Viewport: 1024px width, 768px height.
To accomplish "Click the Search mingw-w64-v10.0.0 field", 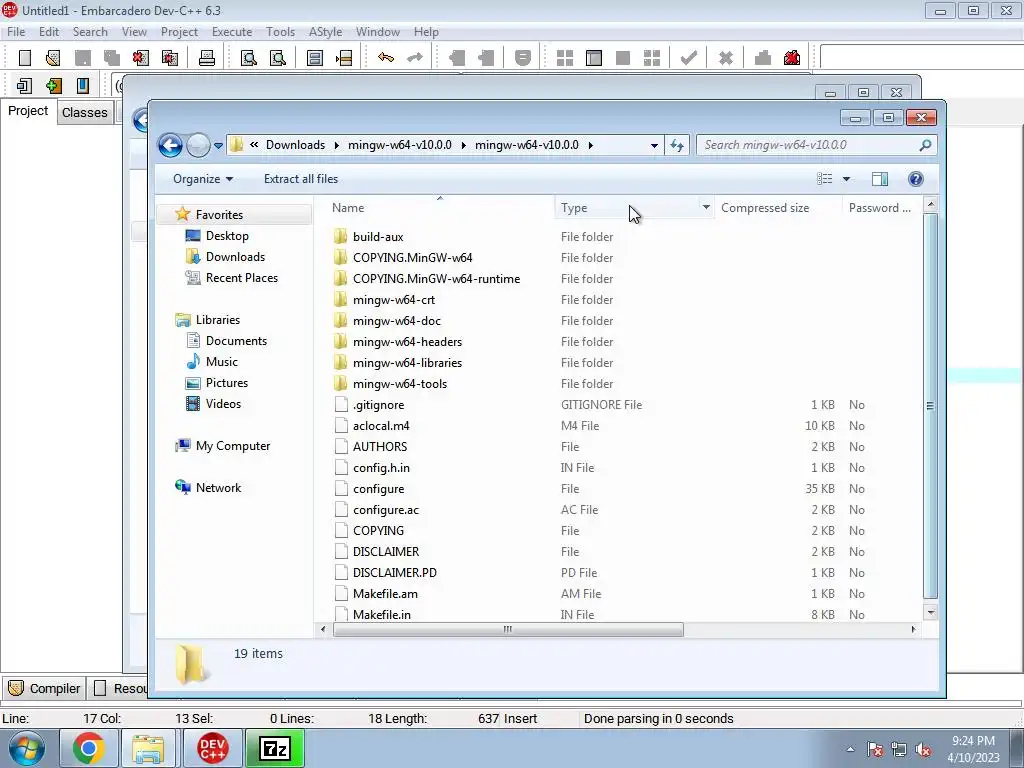I will pyautogui.click(x=816, y=145).
